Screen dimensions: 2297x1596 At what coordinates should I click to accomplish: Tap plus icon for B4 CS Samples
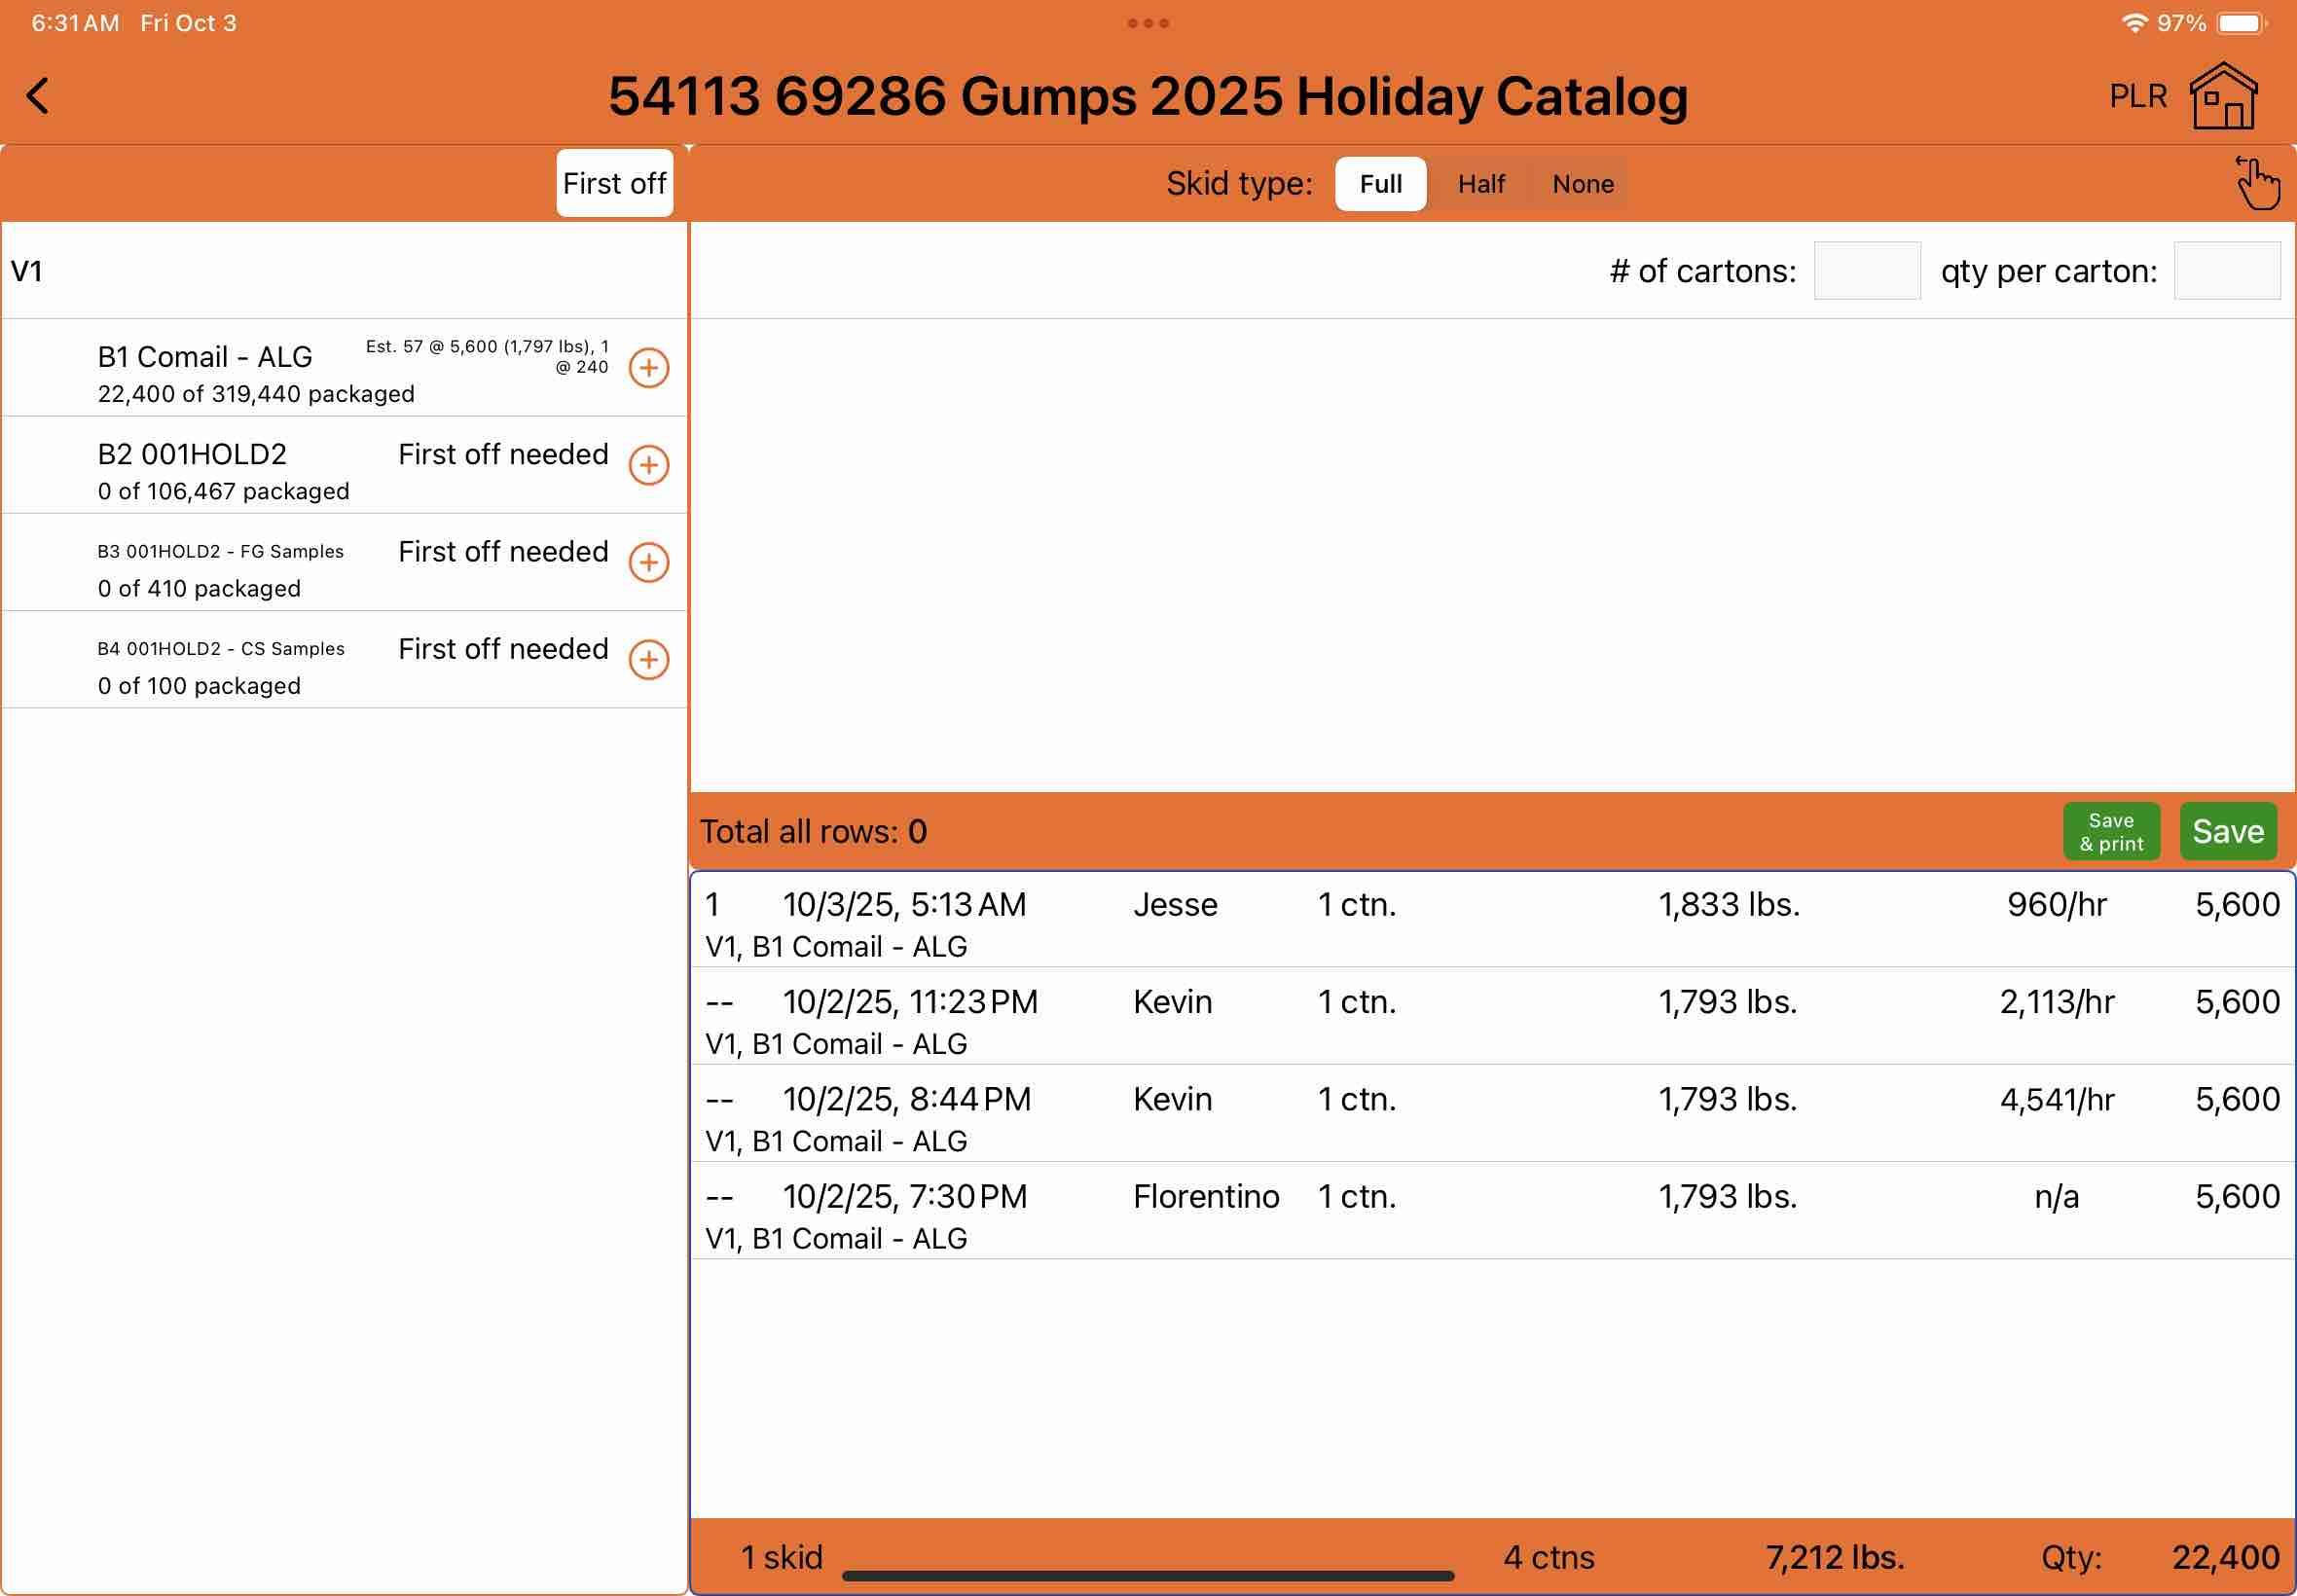click(x=648, y=659)
